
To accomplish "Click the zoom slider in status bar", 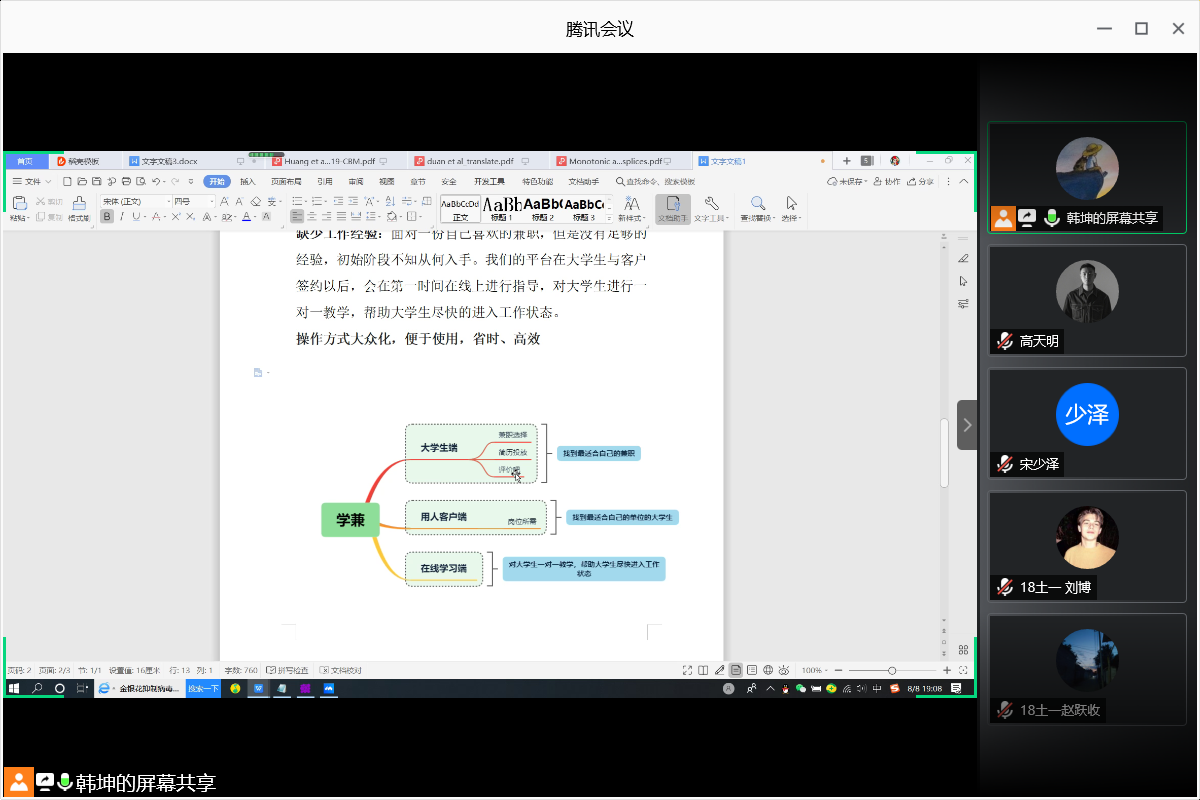I will coord(892,670).
